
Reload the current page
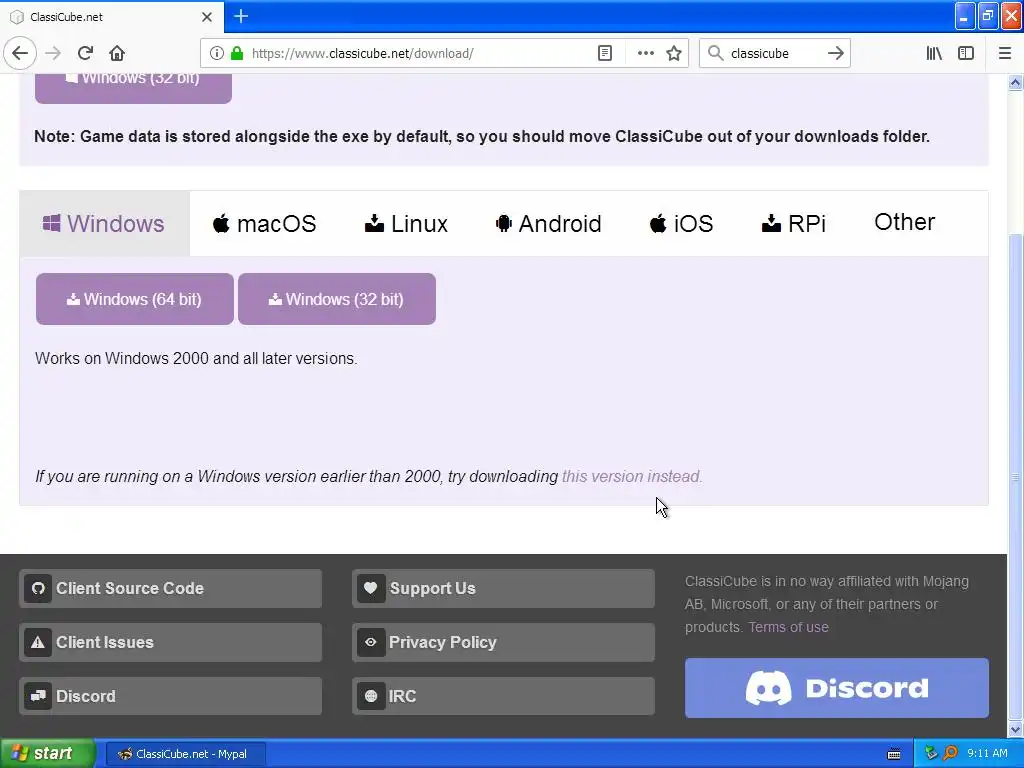tap(85, 53)
